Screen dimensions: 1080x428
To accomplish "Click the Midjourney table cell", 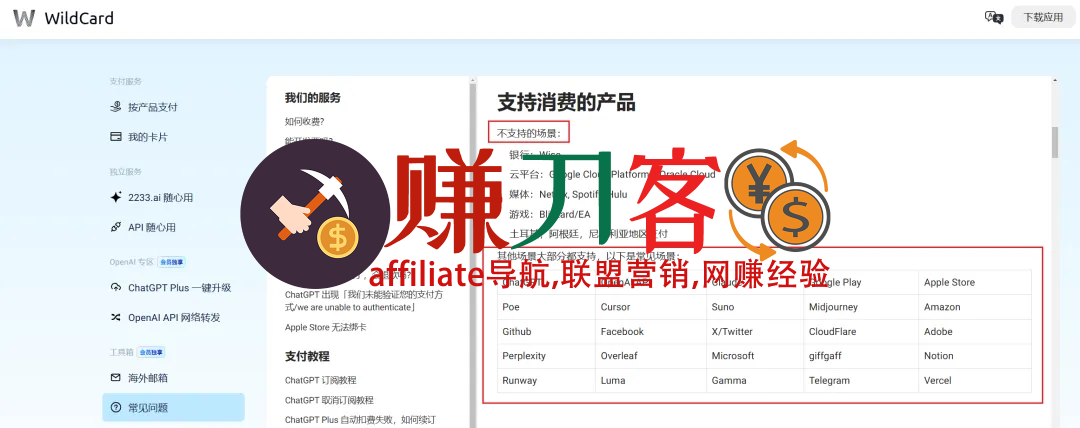I will (862, 307).
